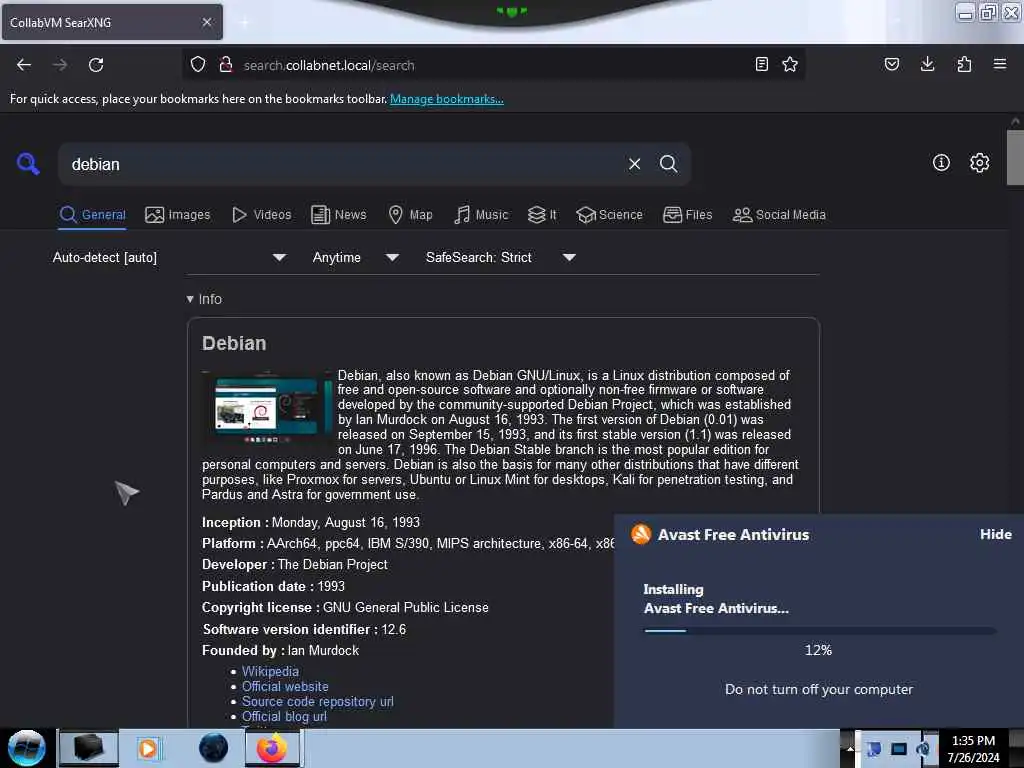Toggle reader view icon in address bar
The height and width of the screenshot is (768, 1024).
(761, 64)
